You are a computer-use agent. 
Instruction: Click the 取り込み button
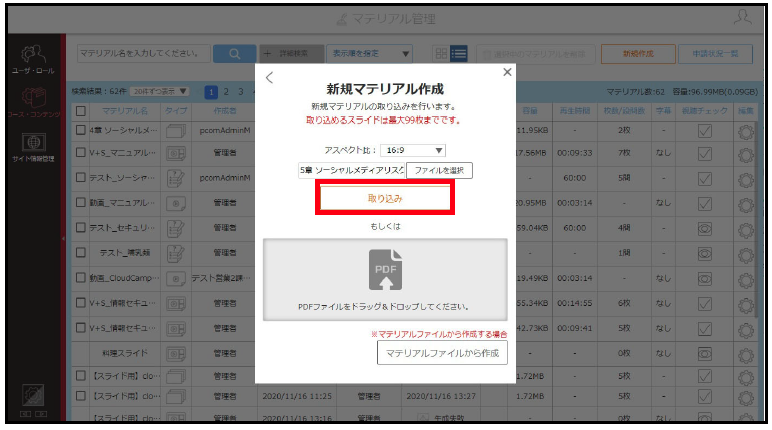385,198
